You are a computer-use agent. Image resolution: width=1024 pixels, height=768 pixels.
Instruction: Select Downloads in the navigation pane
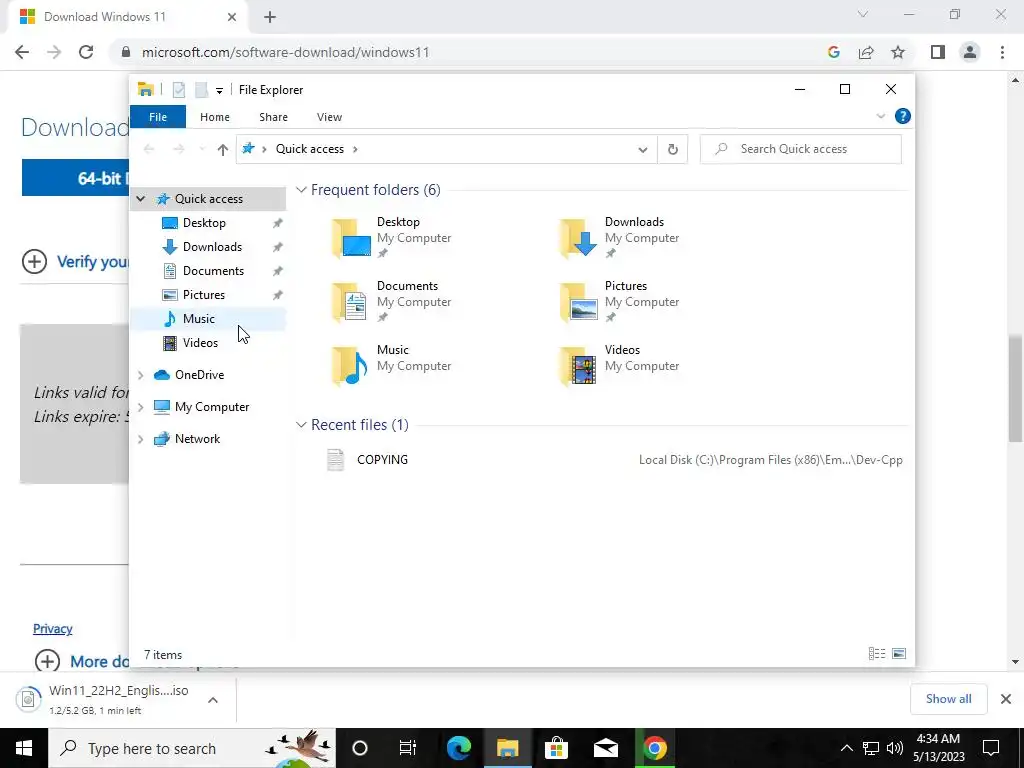[x=212, y=247]
